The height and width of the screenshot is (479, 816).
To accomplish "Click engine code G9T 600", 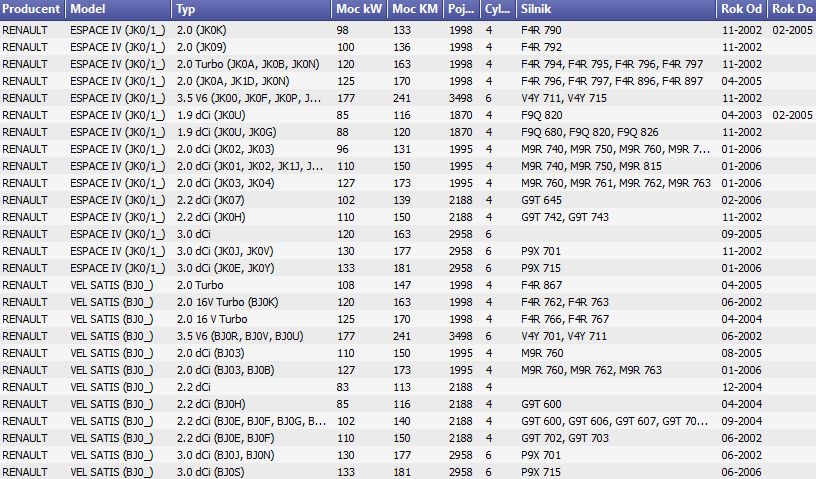I will [541, 404].
